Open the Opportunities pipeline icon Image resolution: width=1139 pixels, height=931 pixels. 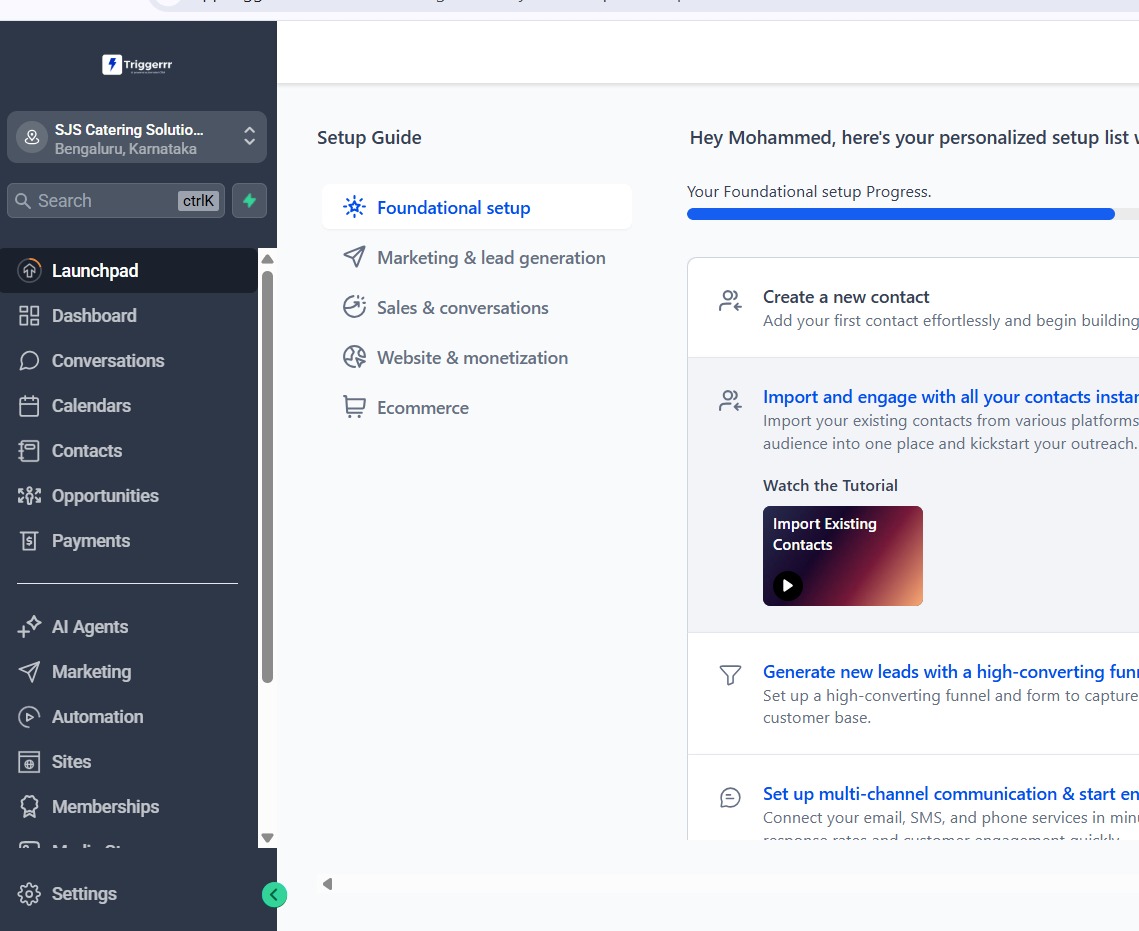29,496
